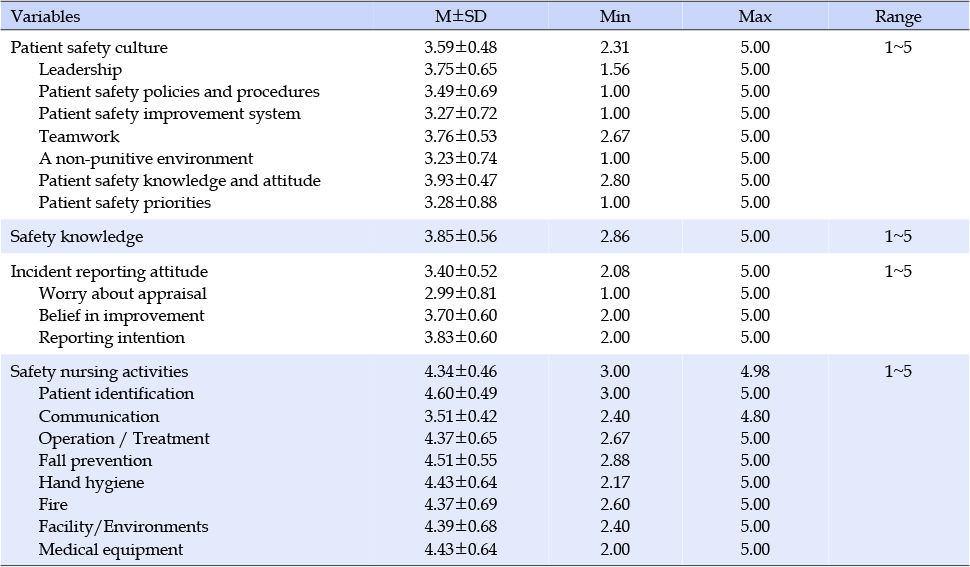The height and width of the screenshot is (567, 970).
Task: Click the M±SD value 4.34±0.46
Action: point(460,372)
